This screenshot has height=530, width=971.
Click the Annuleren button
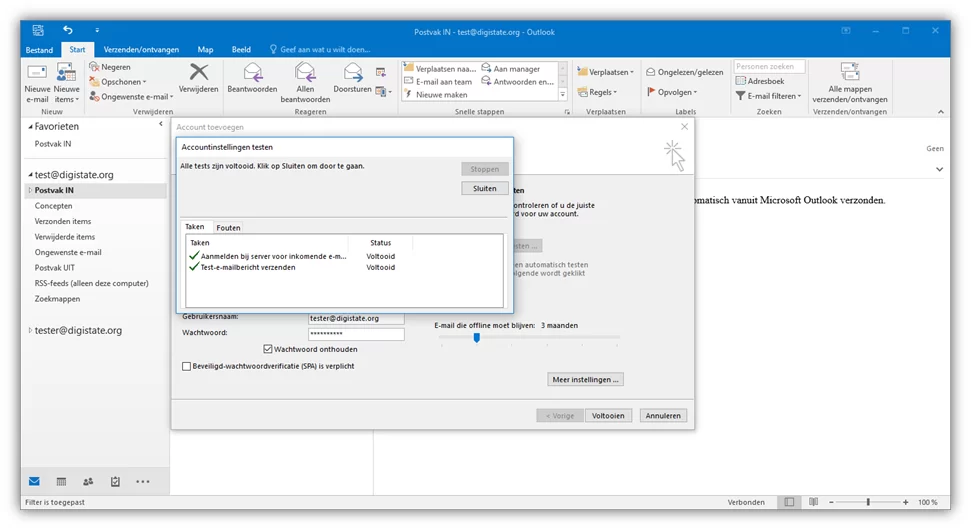tap(663, 415)
